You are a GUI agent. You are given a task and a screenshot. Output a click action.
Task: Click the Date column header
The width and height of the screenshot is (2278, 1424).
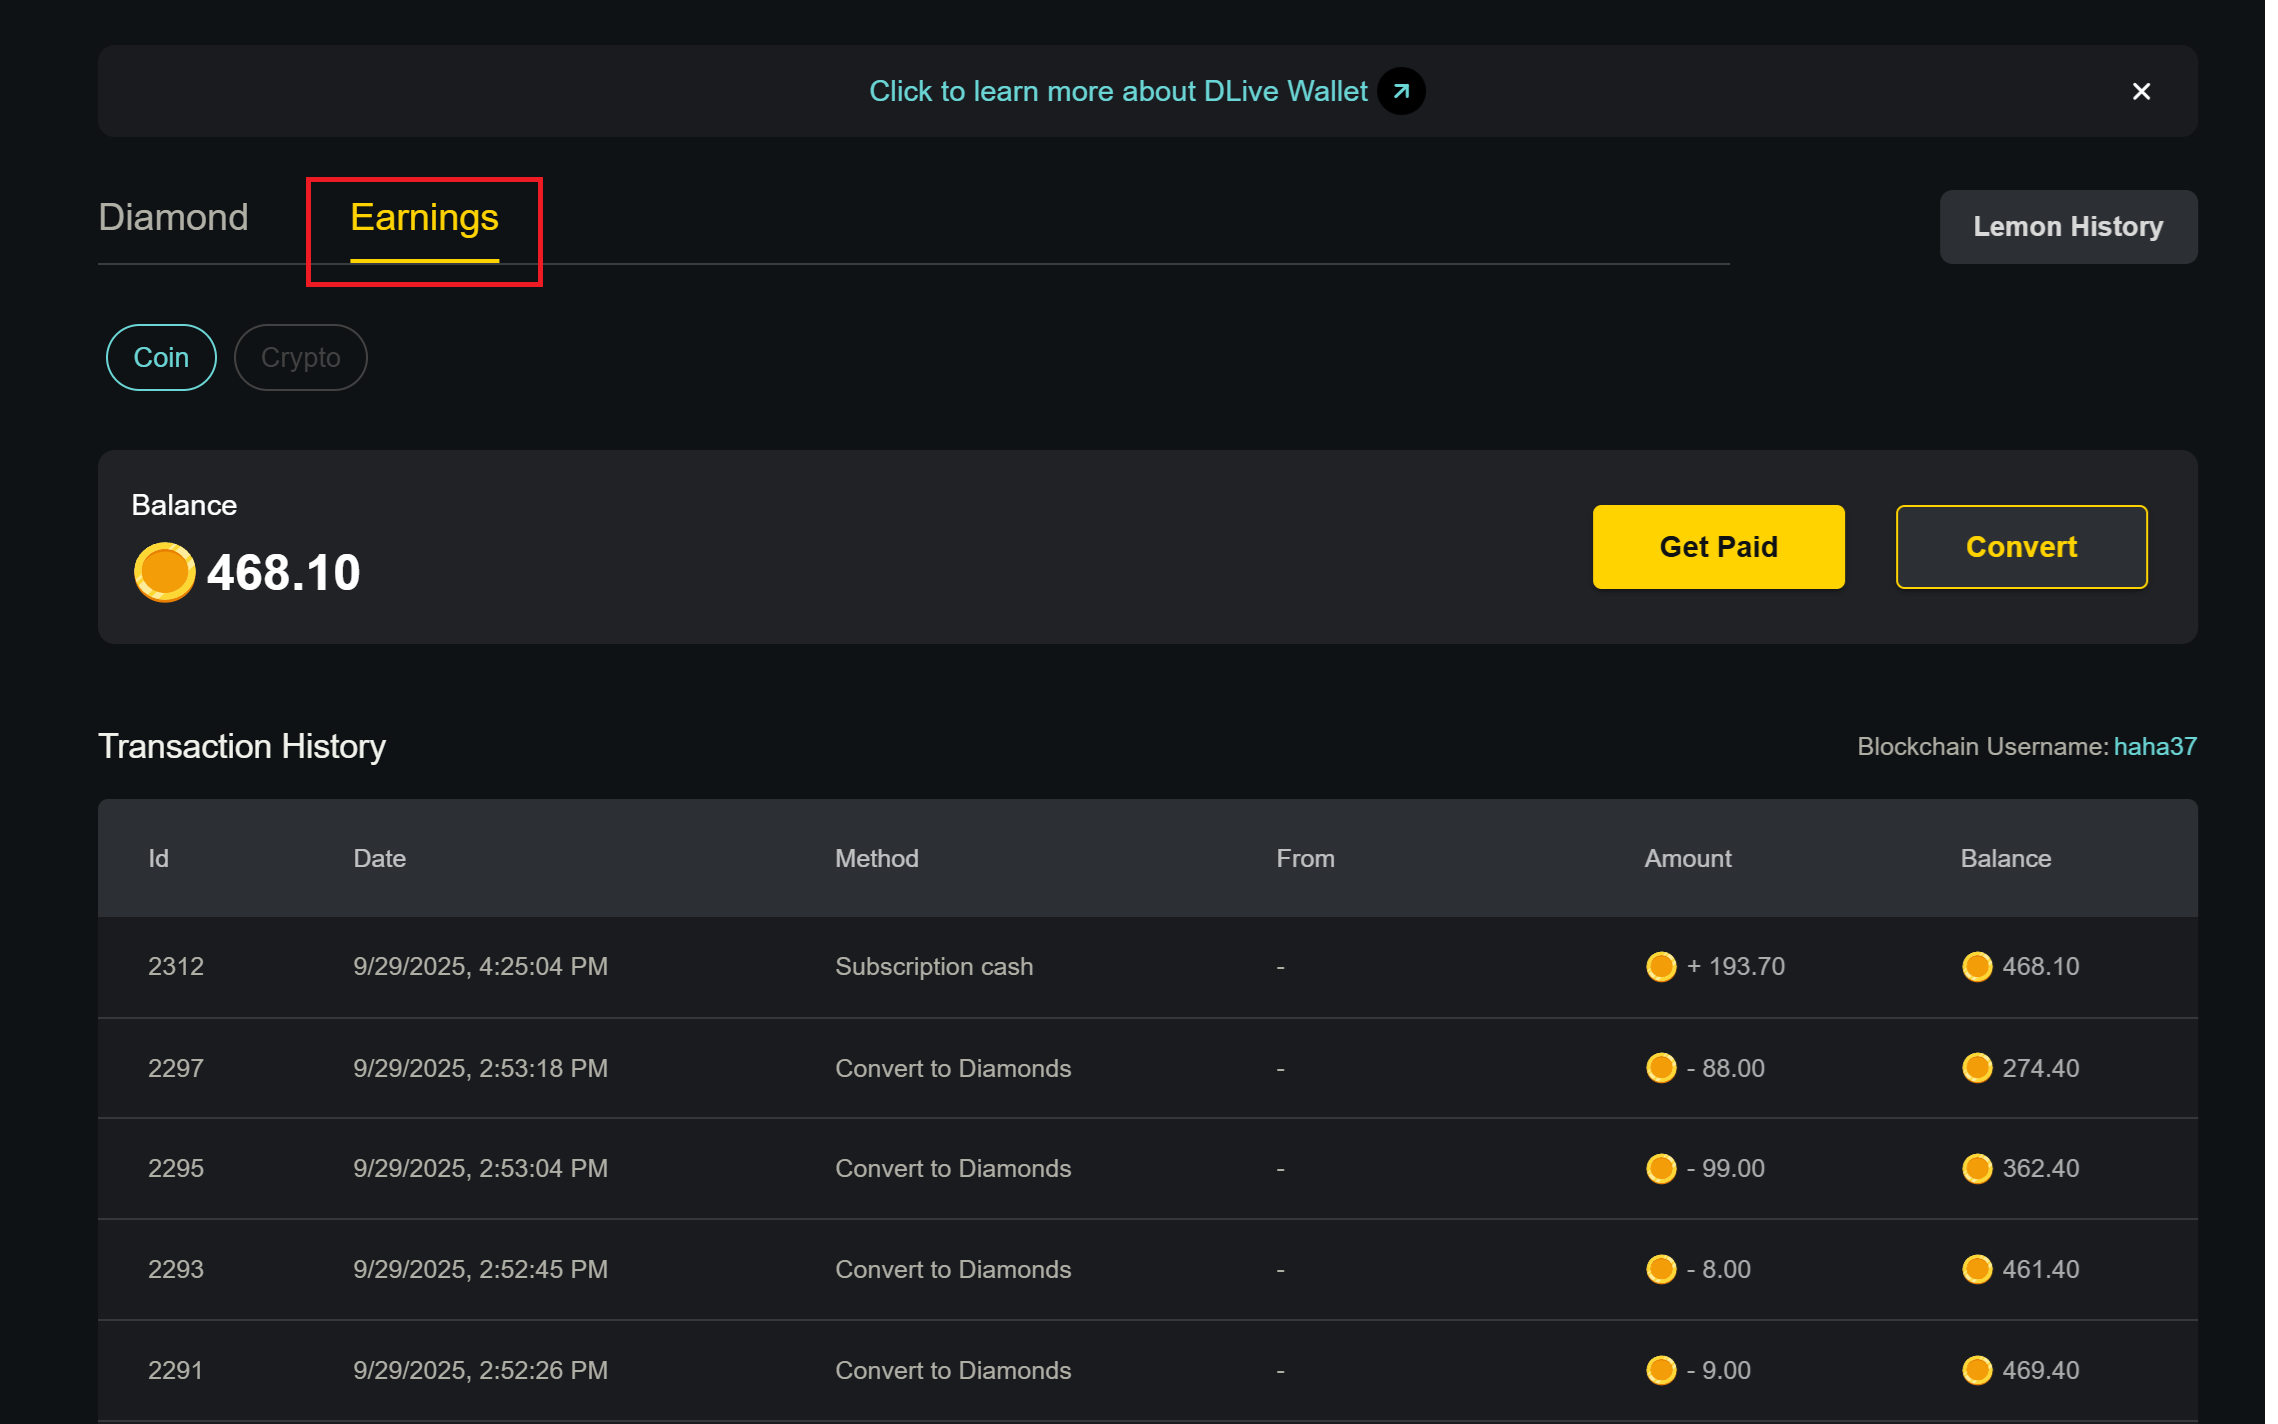click(x=379, y=858)
